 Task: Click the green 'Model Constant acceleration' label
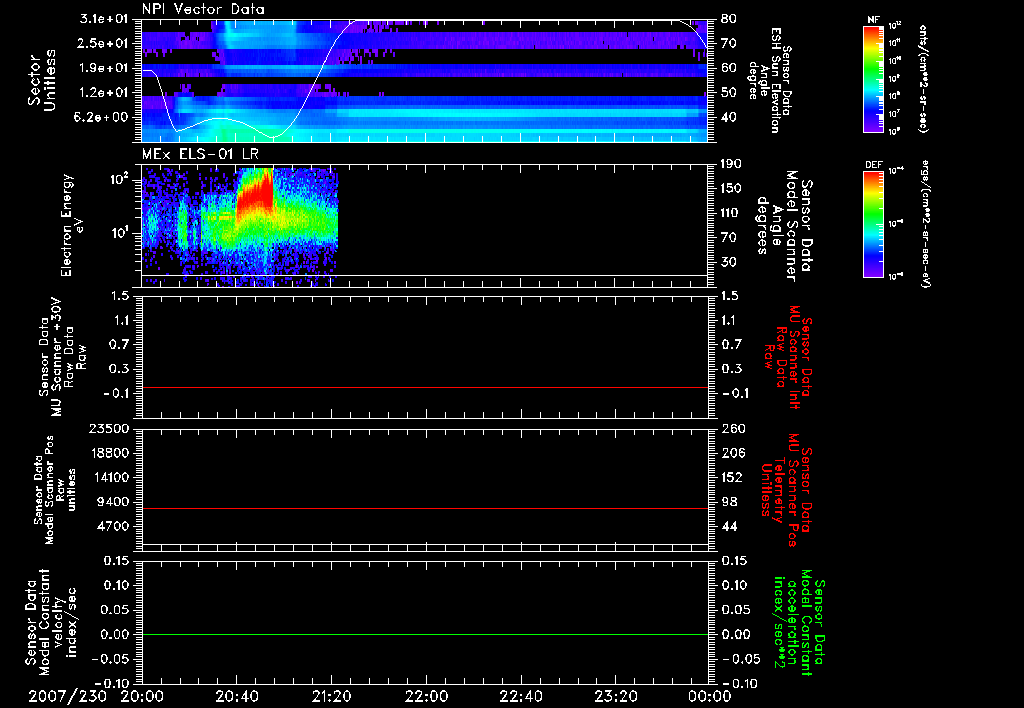click(799, 622)
